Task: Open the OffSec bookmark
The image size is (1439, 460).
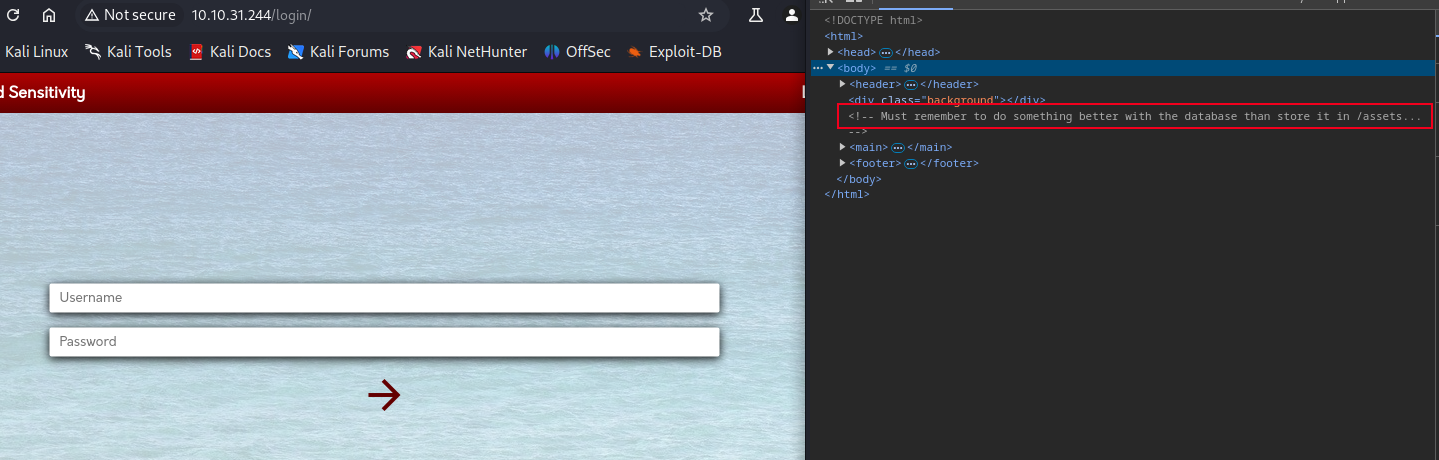Action: click(x=577, y=52)
